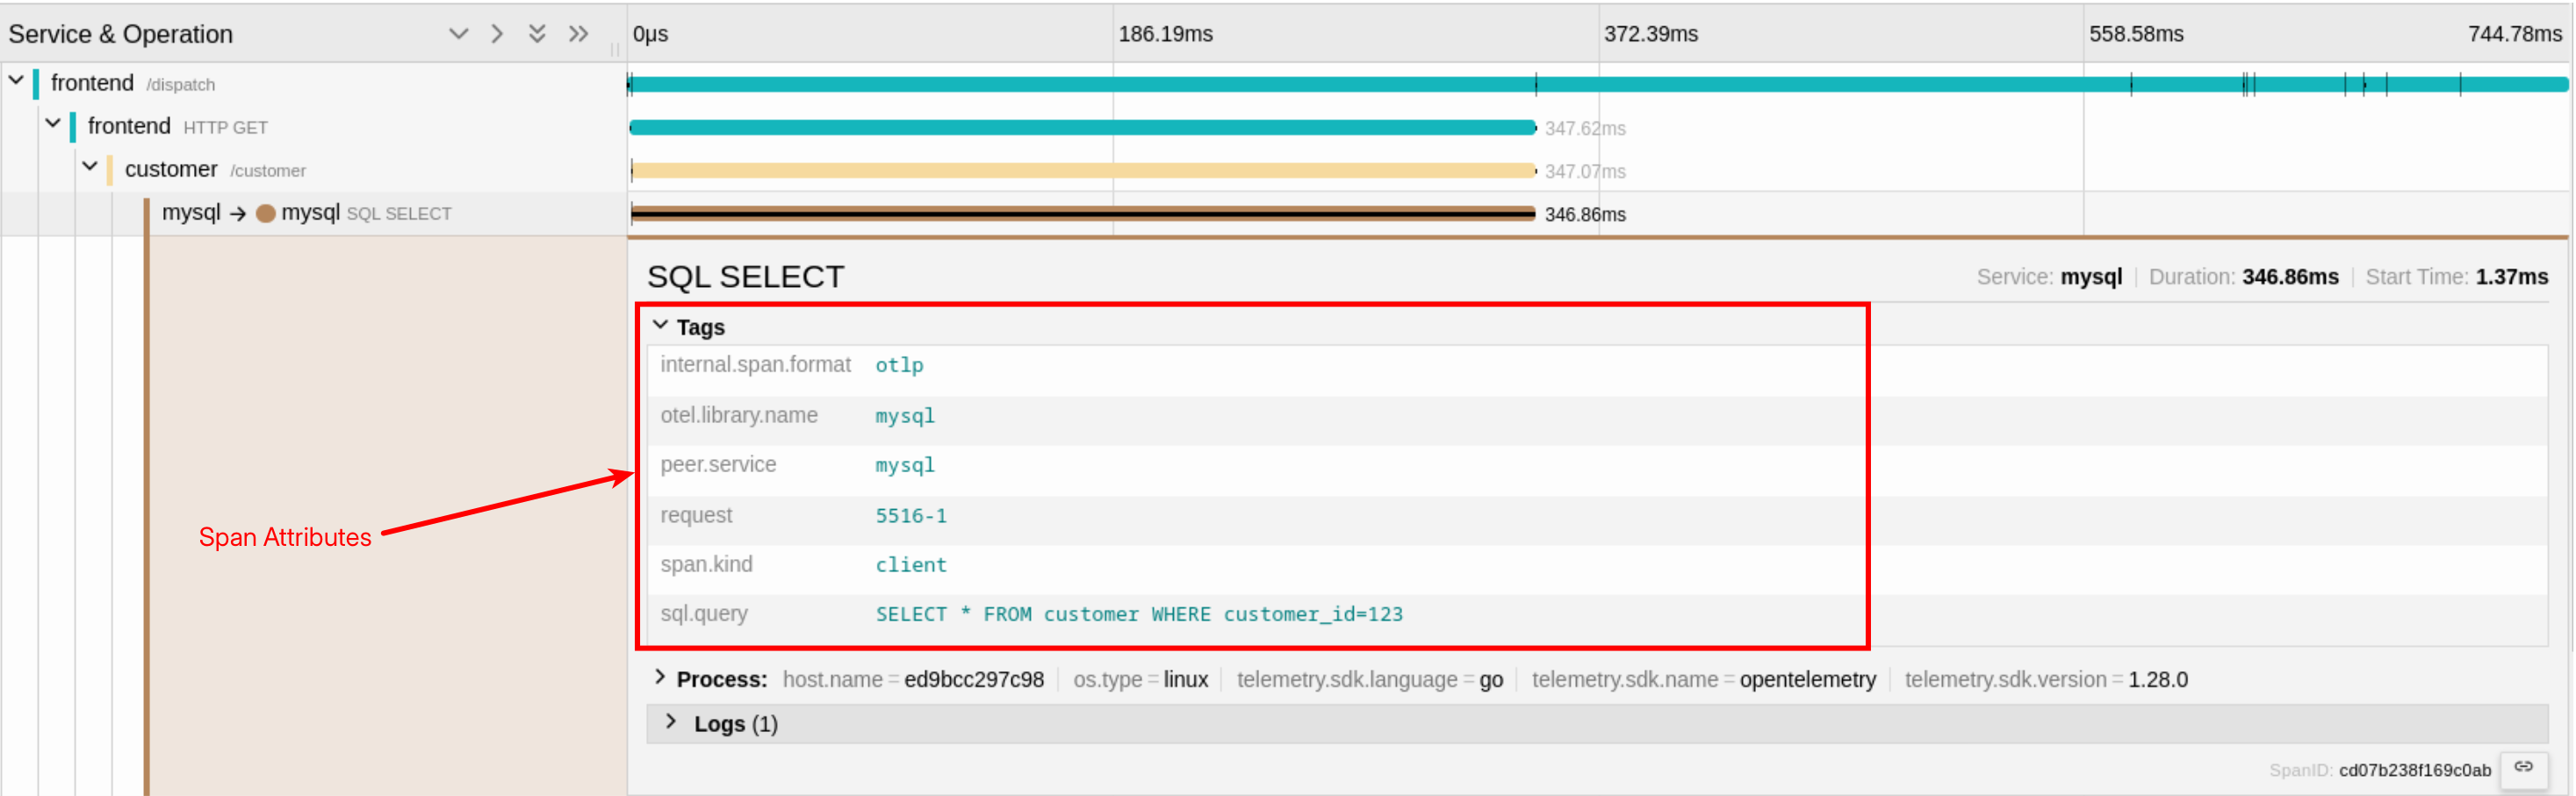Expand the Logs (1) section
This screenshot has width=2576, height=796.
coord(671,722)
